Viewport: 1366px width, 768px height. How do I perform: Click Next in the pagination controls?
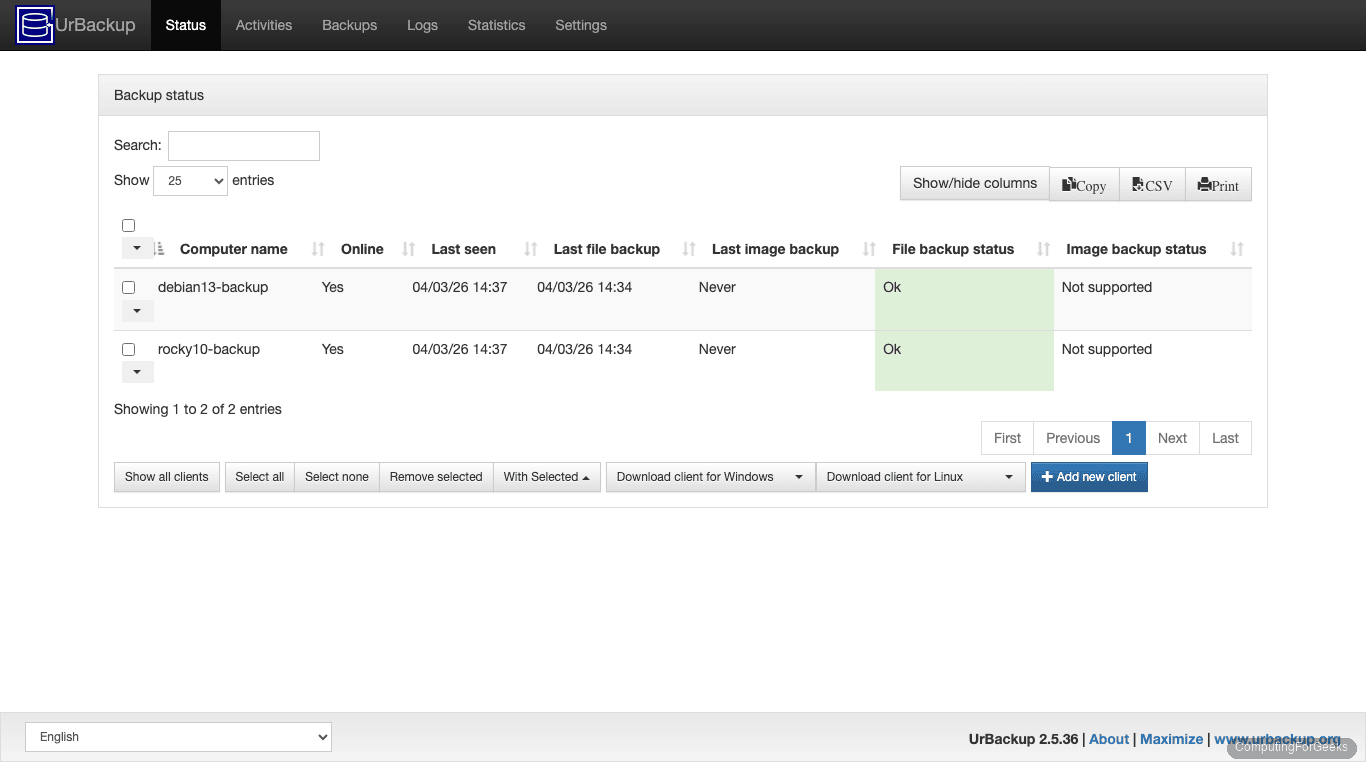1171,438
